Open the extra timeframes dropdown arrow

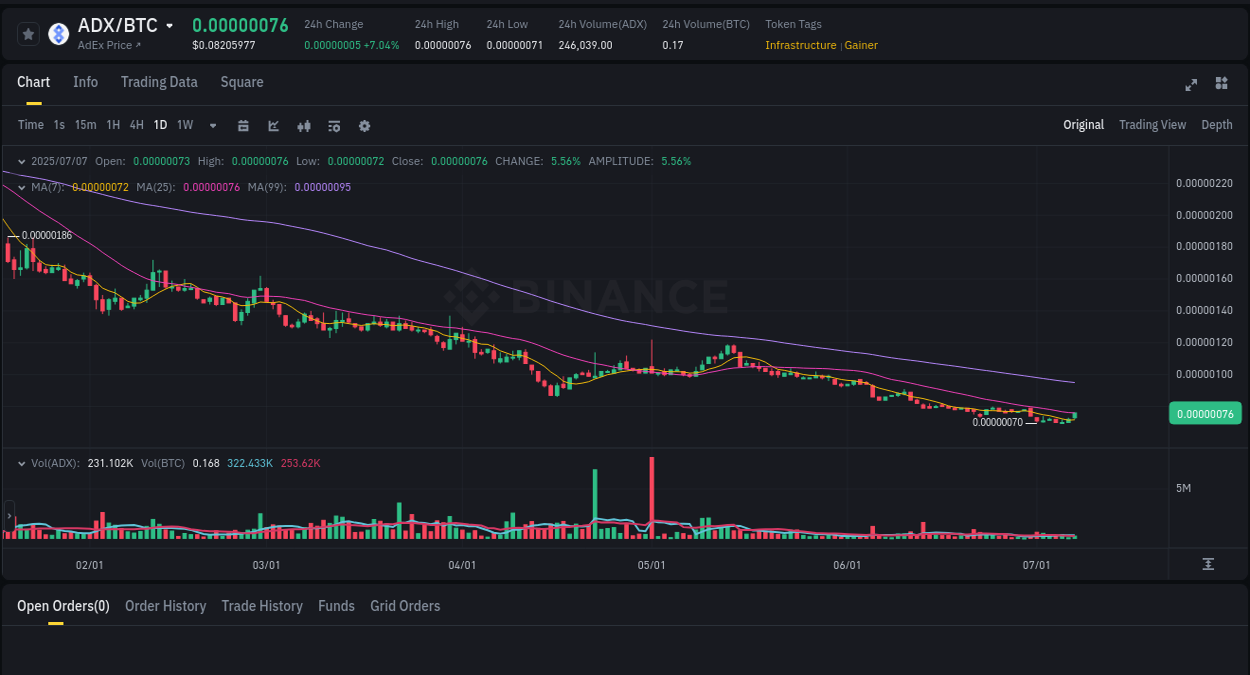pyautogui.click(x=212, y=125)
